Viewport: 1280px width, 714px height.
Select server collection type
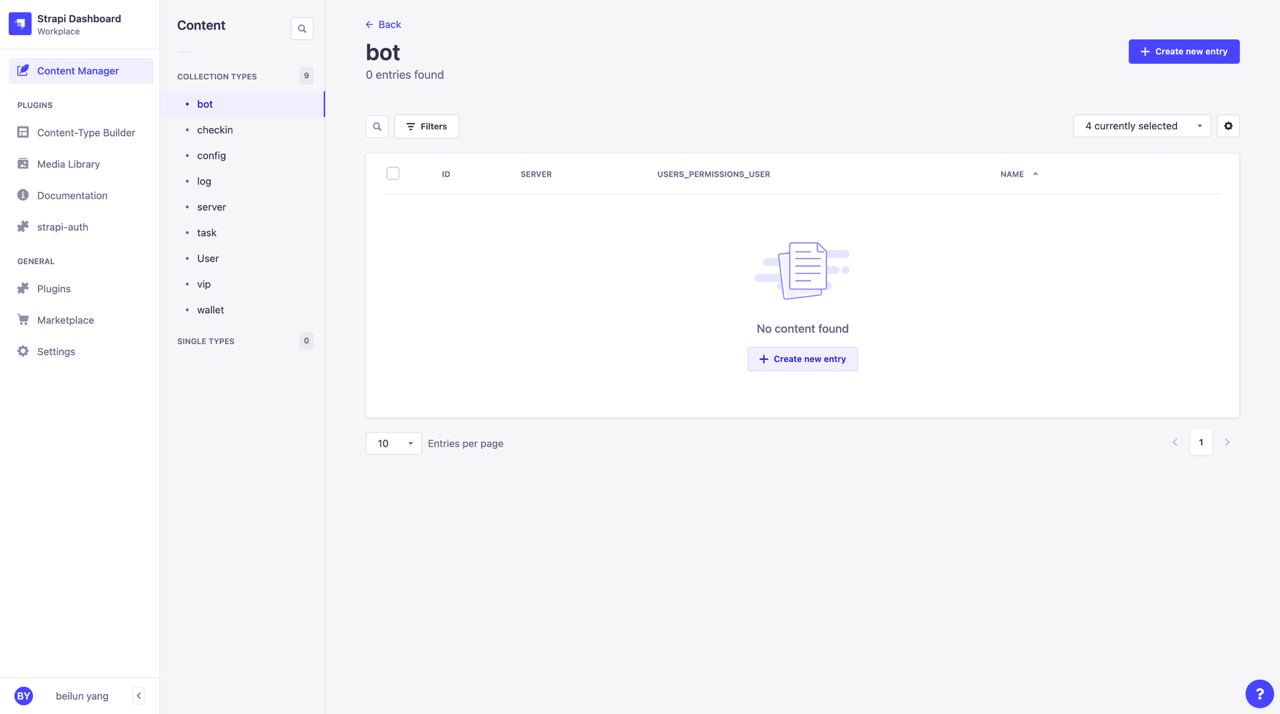pyautogui.click(x=243, y=207)
